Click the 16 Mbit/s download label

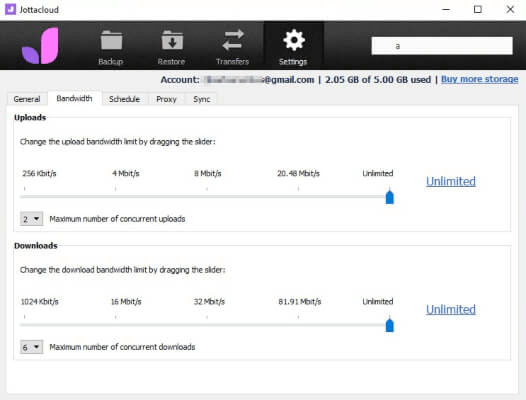(x=126, y=302)
